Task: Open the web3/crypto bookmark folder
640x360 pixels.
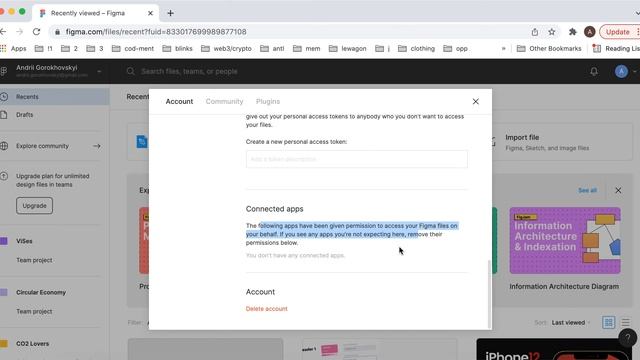Action: tap(226, 49)
